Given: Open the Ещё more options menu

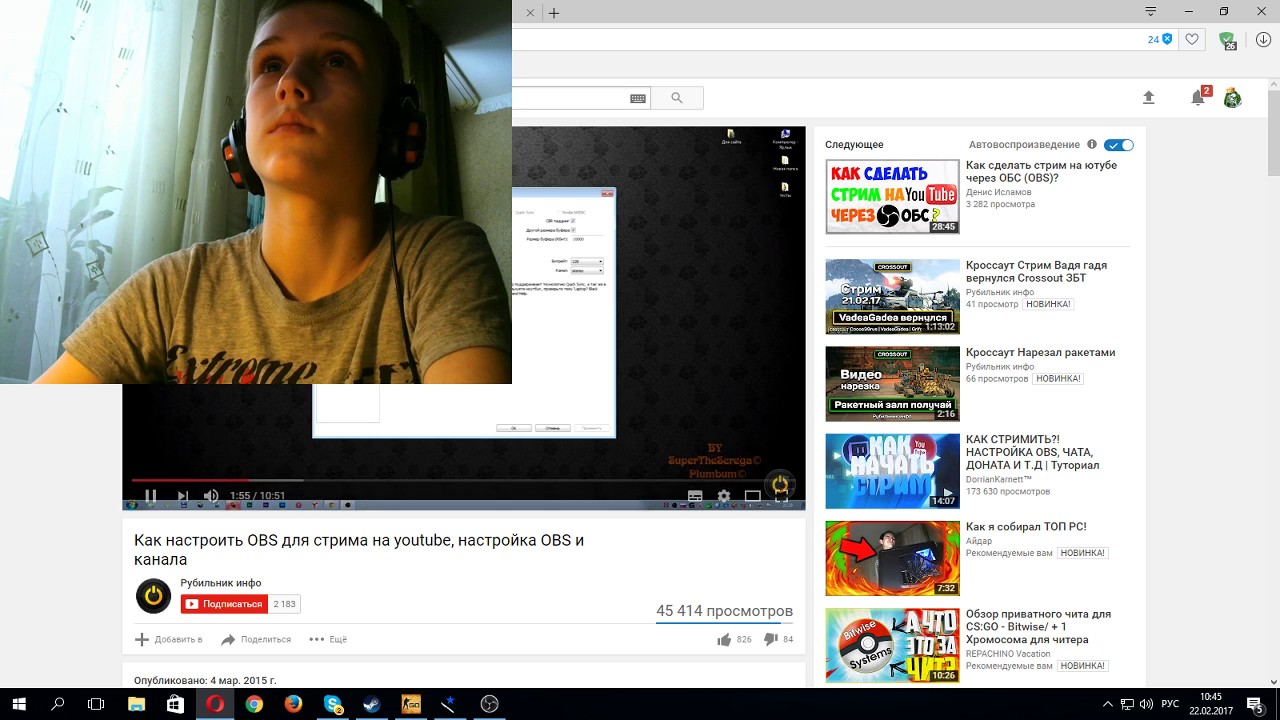Looking at the screenshot, I should click(x=328, y=640).
